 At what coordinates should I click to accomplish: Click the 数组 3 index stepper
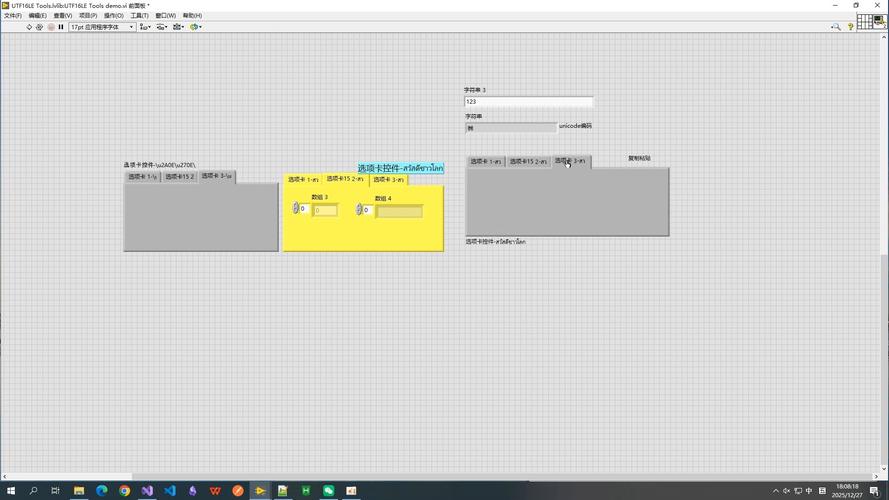click(x=296, y=209)
